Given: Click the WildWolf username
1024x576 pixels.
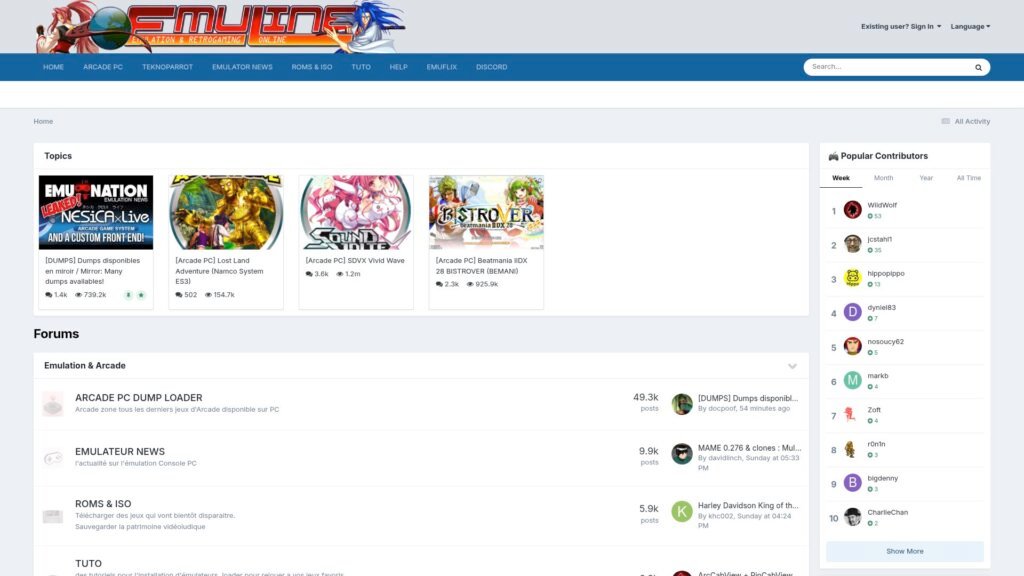Looking at the screenshot, I should pyautogui.click(x=882, y=205).
